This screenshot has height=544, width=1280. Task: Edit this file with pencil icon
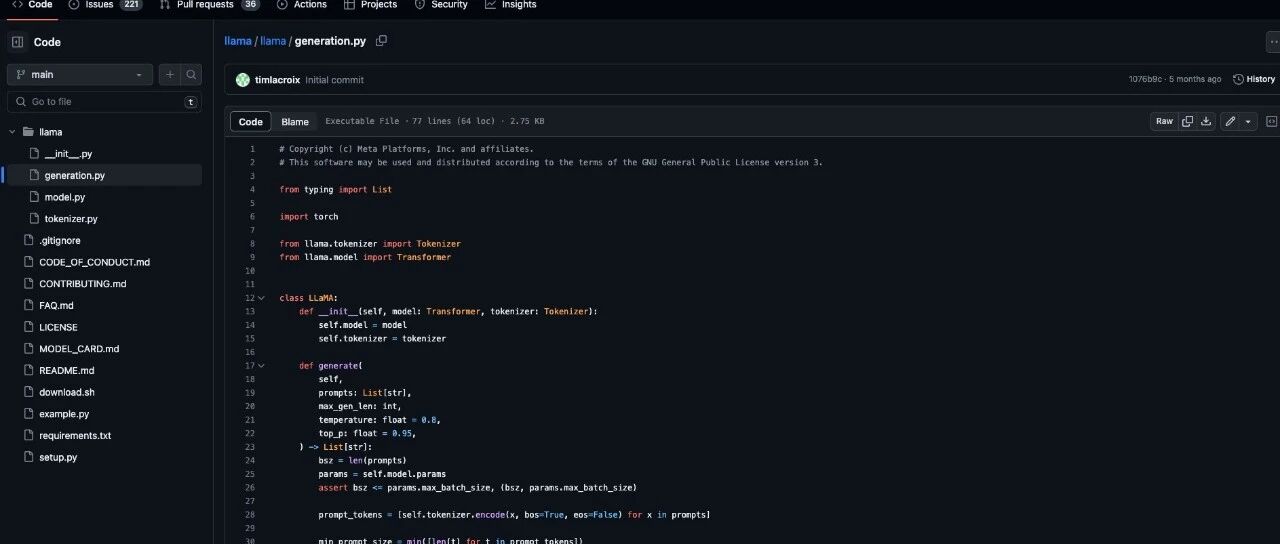tap(1230, 121)
